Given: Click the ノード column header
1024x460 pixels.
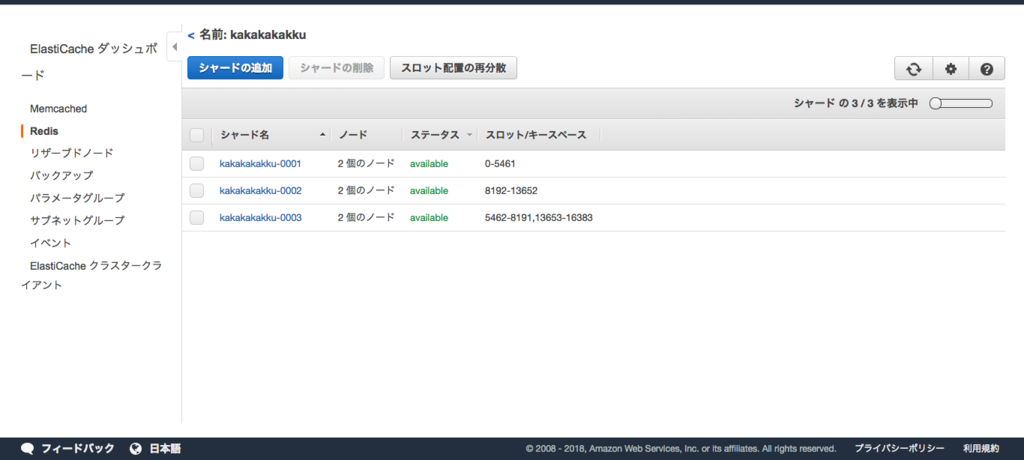Looking at the screenshot, I should coord(353,135).
